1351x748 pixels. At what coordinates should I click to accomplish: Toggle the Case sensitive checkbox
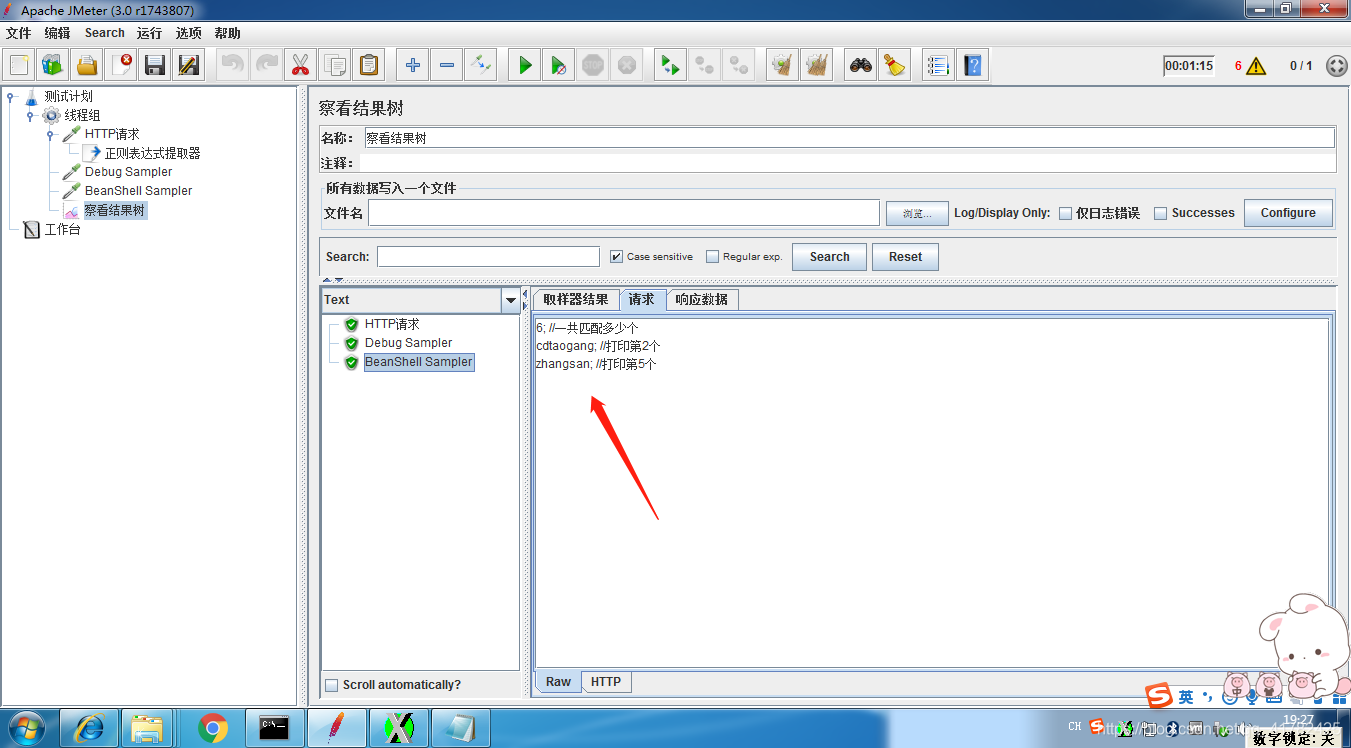coord(617,257)
